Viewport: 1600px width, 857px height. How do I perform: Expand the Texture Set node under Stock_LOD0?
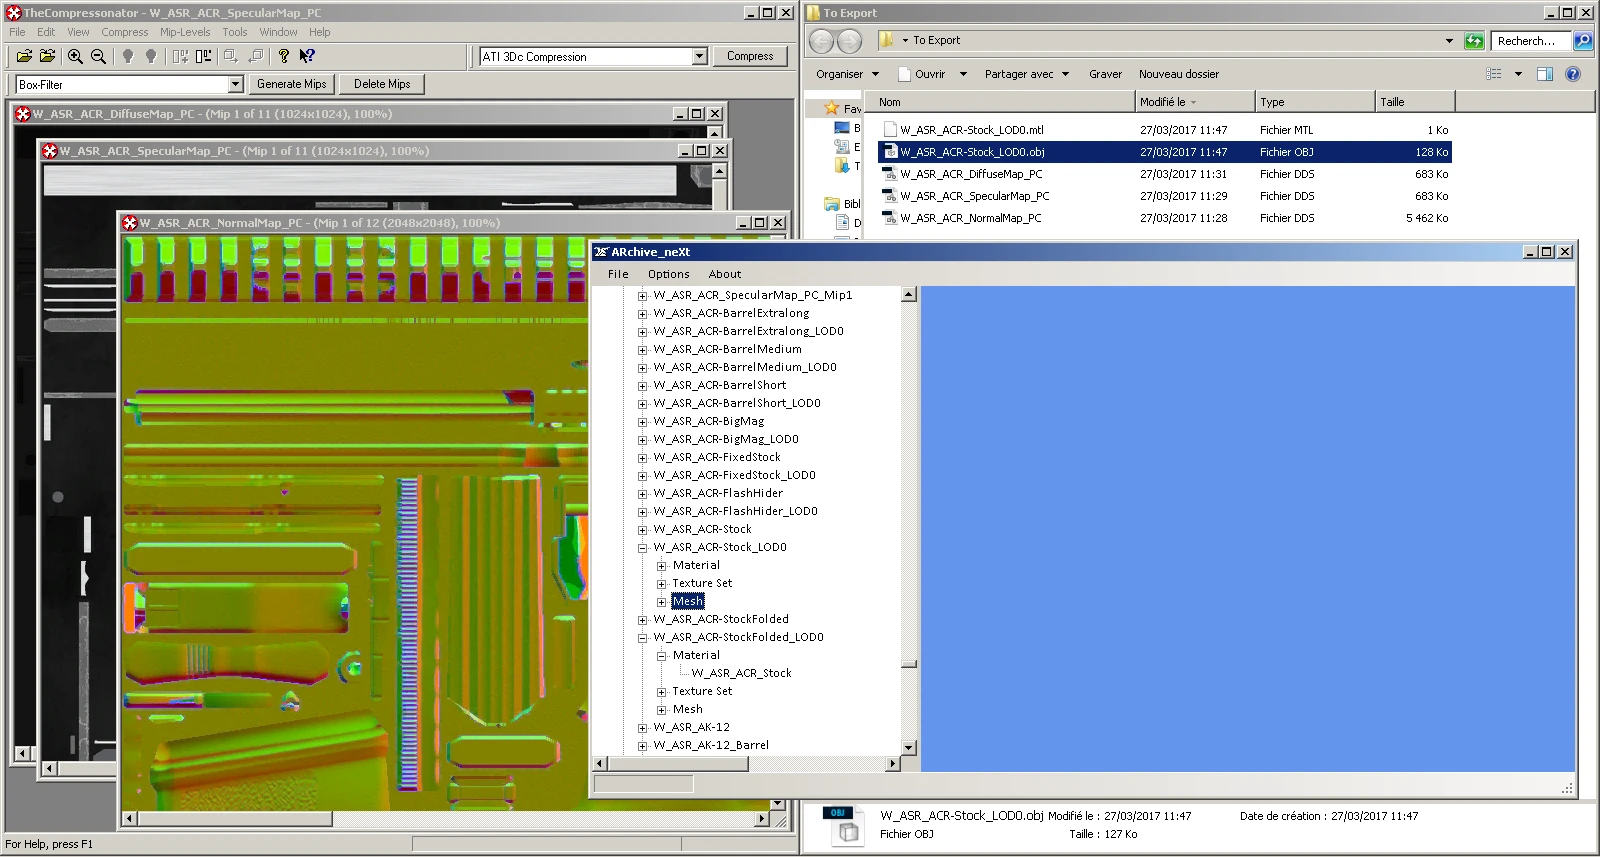click(661, 584)
